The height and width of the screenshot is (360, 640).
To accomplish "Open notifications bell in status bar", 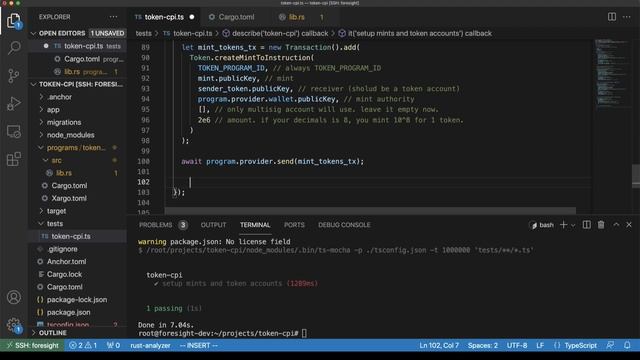I will click(627, 345).
